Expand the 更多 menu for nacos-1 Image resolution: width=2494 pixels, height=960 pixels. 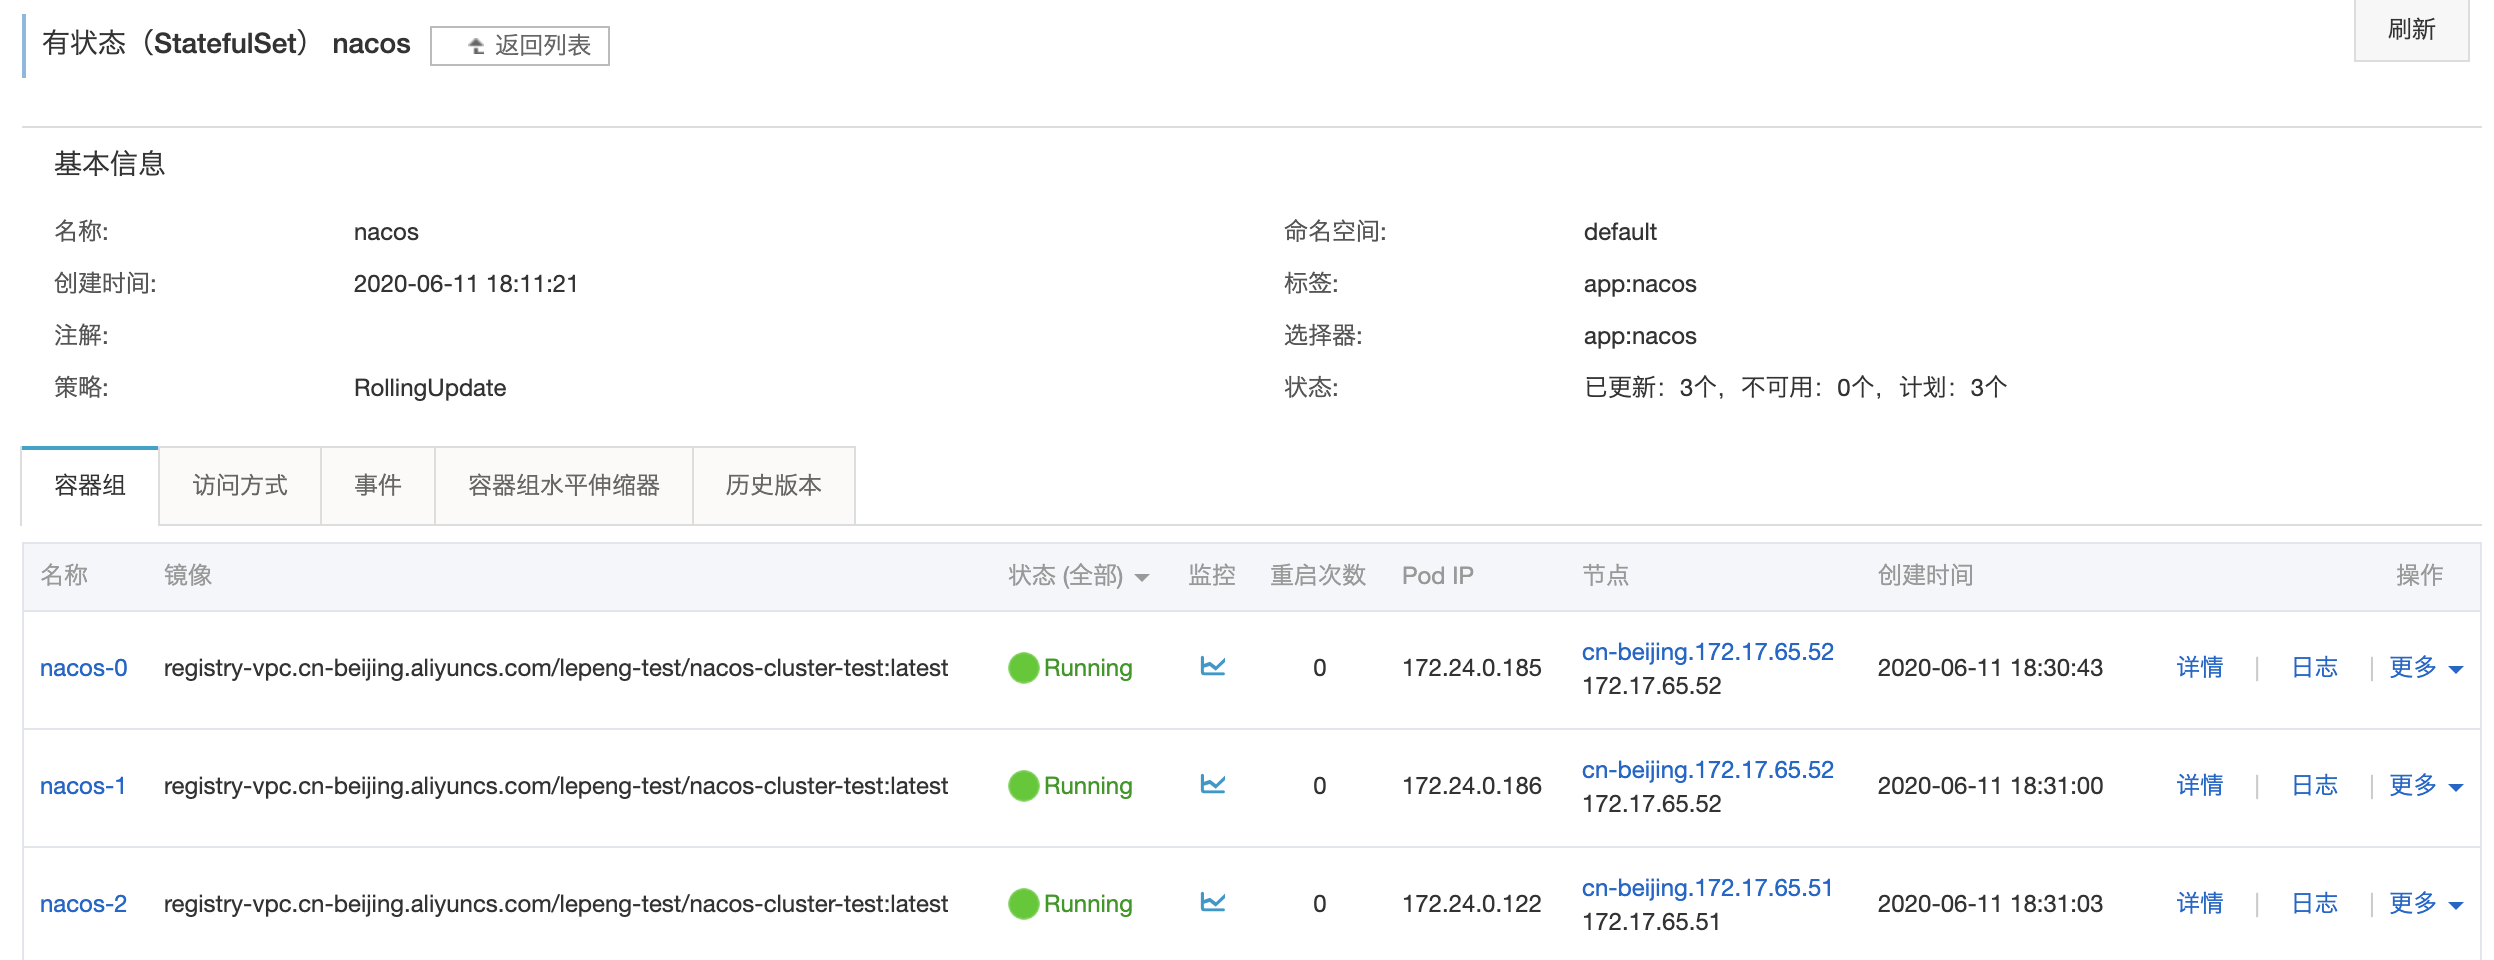[2424, 786]
